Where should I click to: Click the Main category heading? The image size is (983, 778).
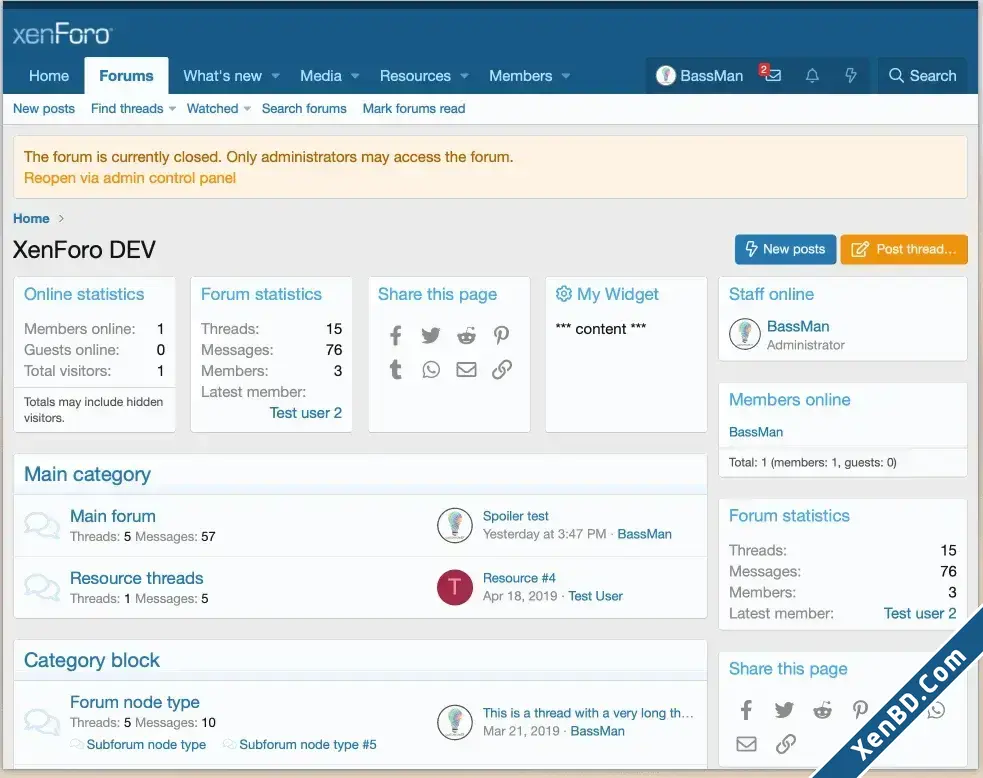pos(87,475)
